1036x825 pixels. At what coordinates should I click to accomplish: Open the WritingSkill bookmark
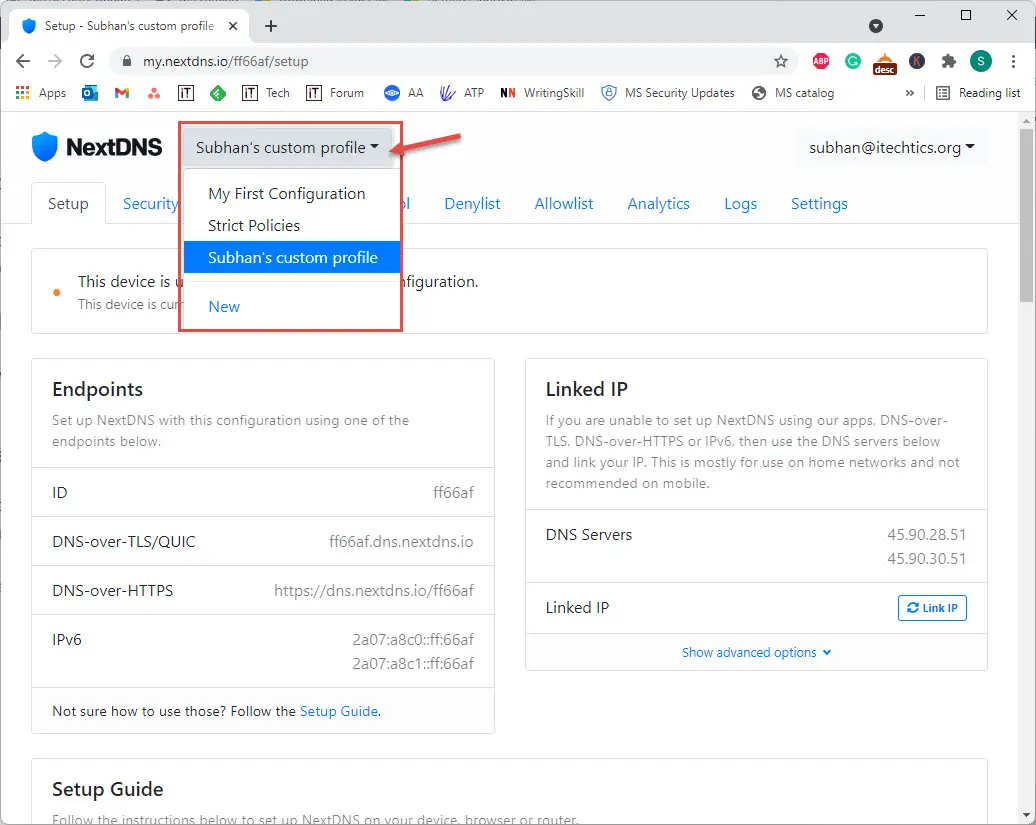(542, 93)
